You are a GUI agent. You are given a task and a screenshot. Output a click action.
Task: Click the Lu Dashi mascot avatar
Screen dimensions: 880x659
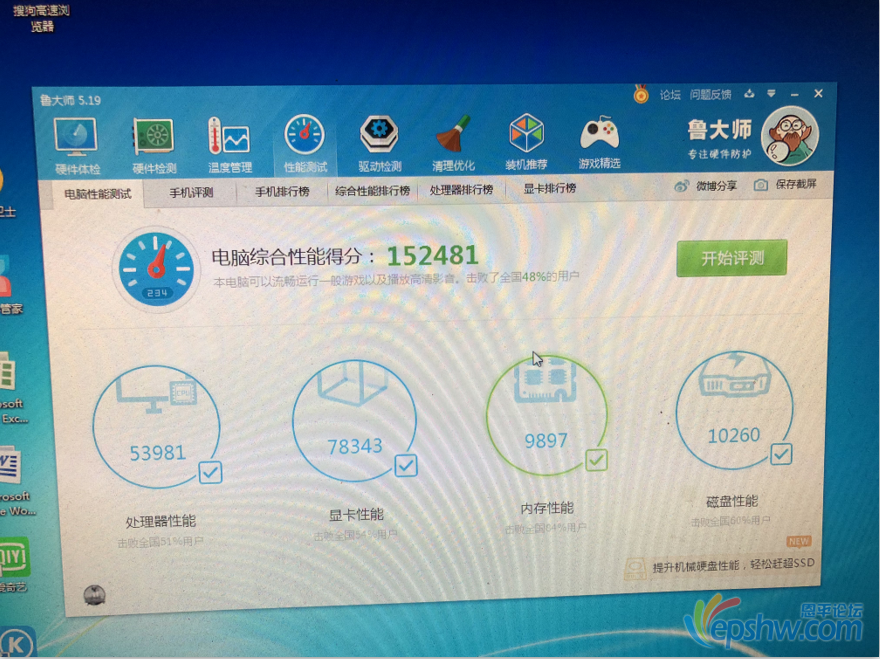tap(790, 136)
